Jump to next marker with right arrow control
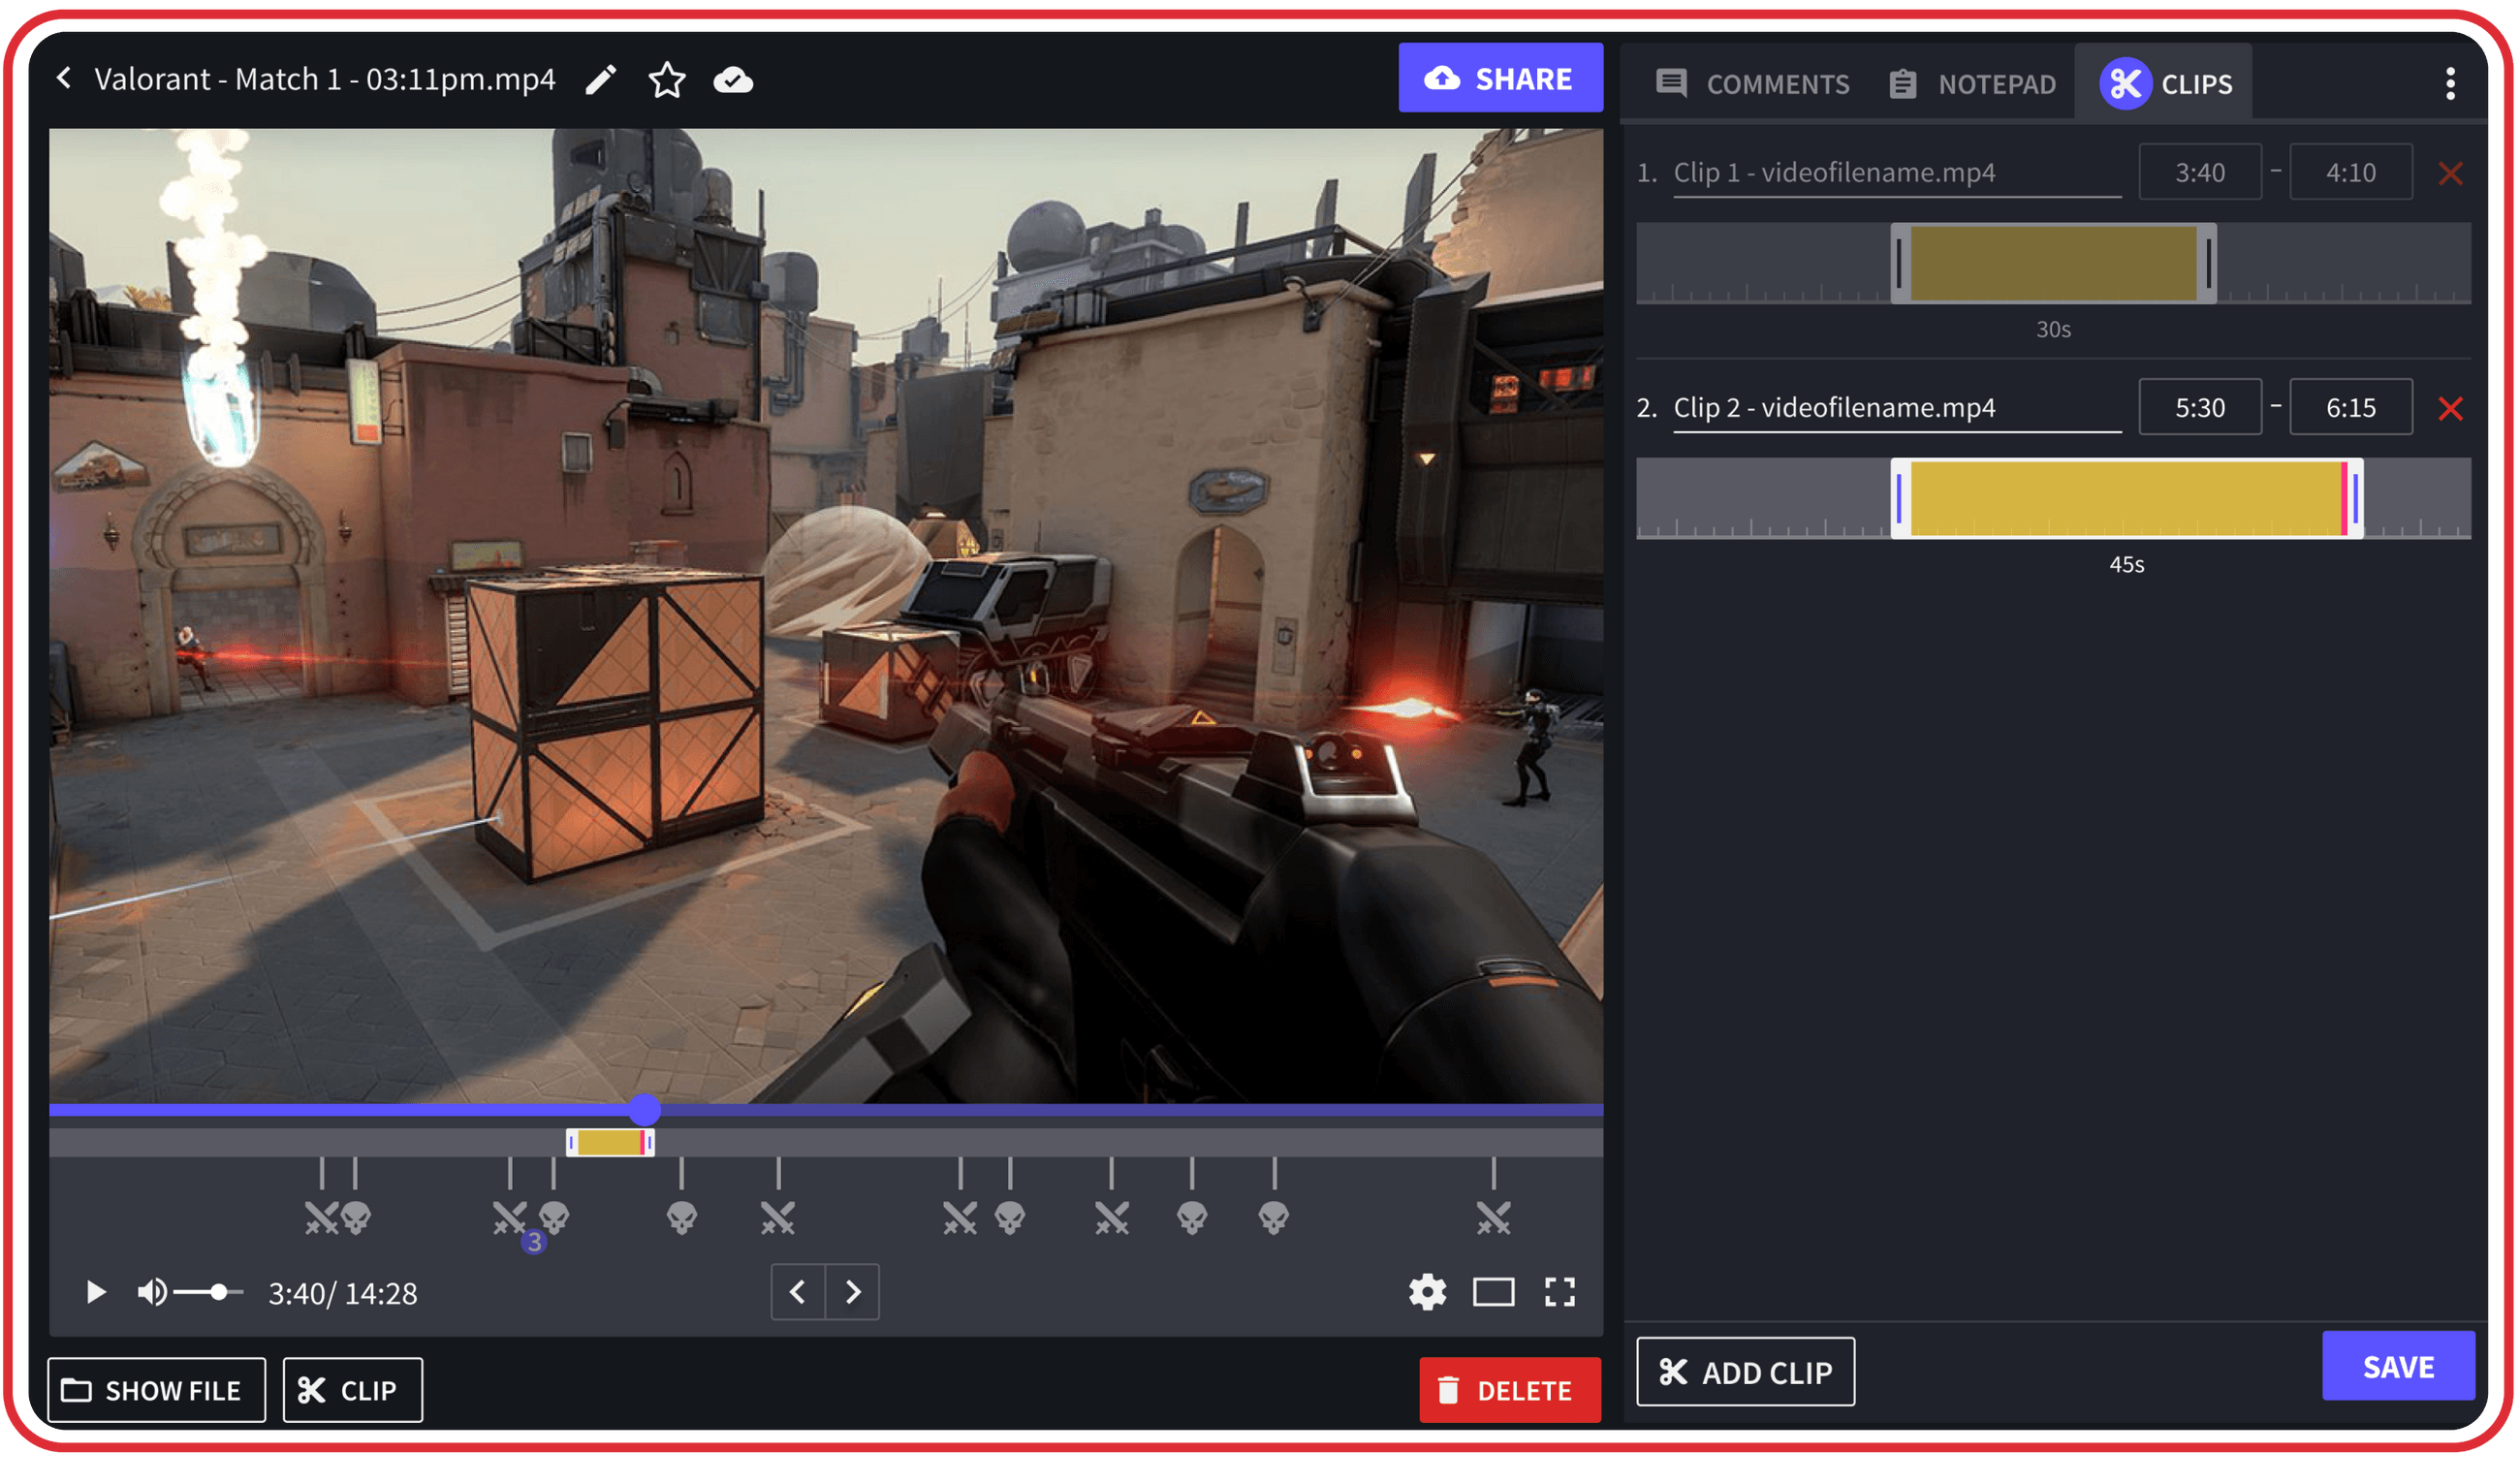 [852, 1292]
